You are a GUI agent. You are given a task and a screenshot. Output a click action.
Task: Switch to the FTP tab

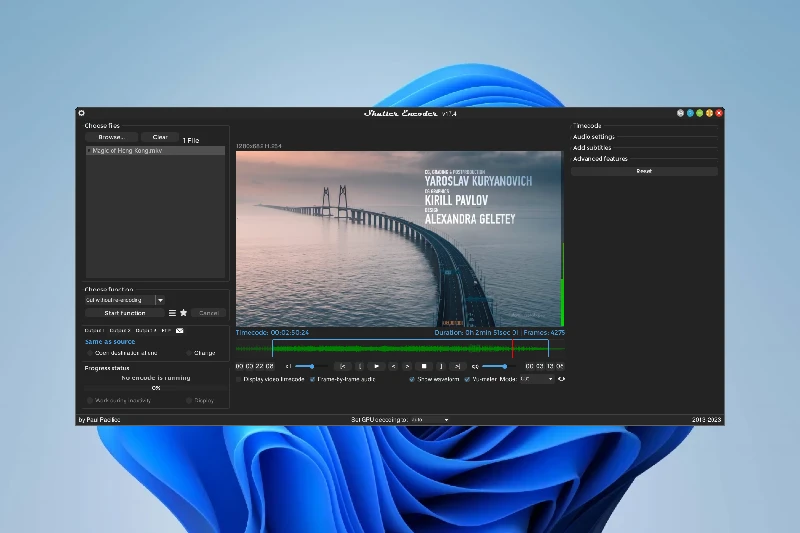point(166,331)
